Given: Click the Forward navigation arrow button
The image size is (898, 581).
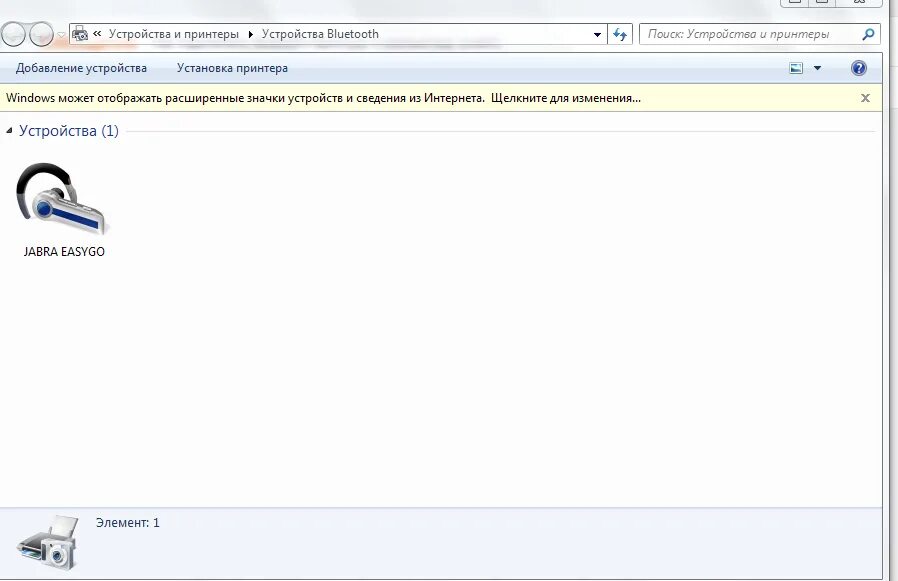Looking at the screenshot, I should (41, 34).
